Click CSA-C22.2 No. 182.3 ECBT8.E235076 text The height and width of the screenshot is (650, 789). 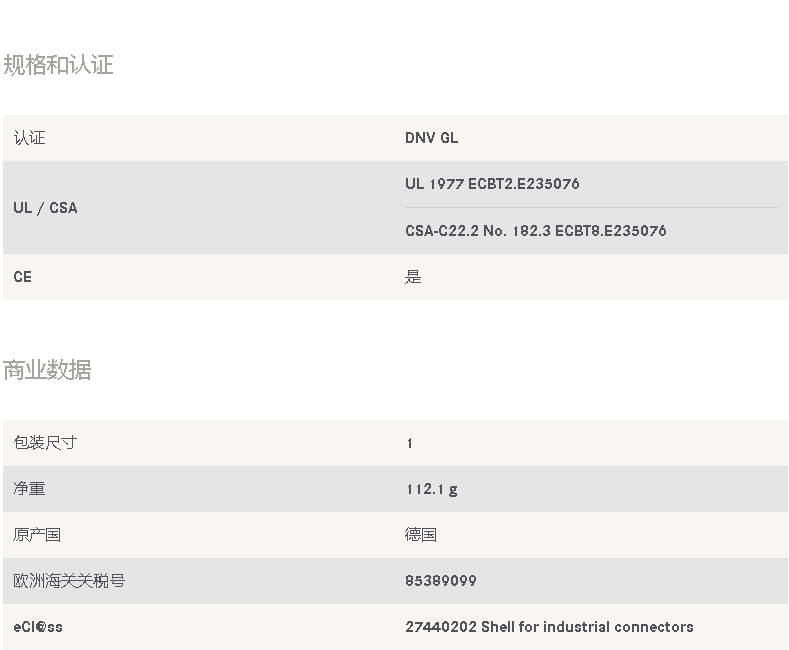[x=535, y=231]
